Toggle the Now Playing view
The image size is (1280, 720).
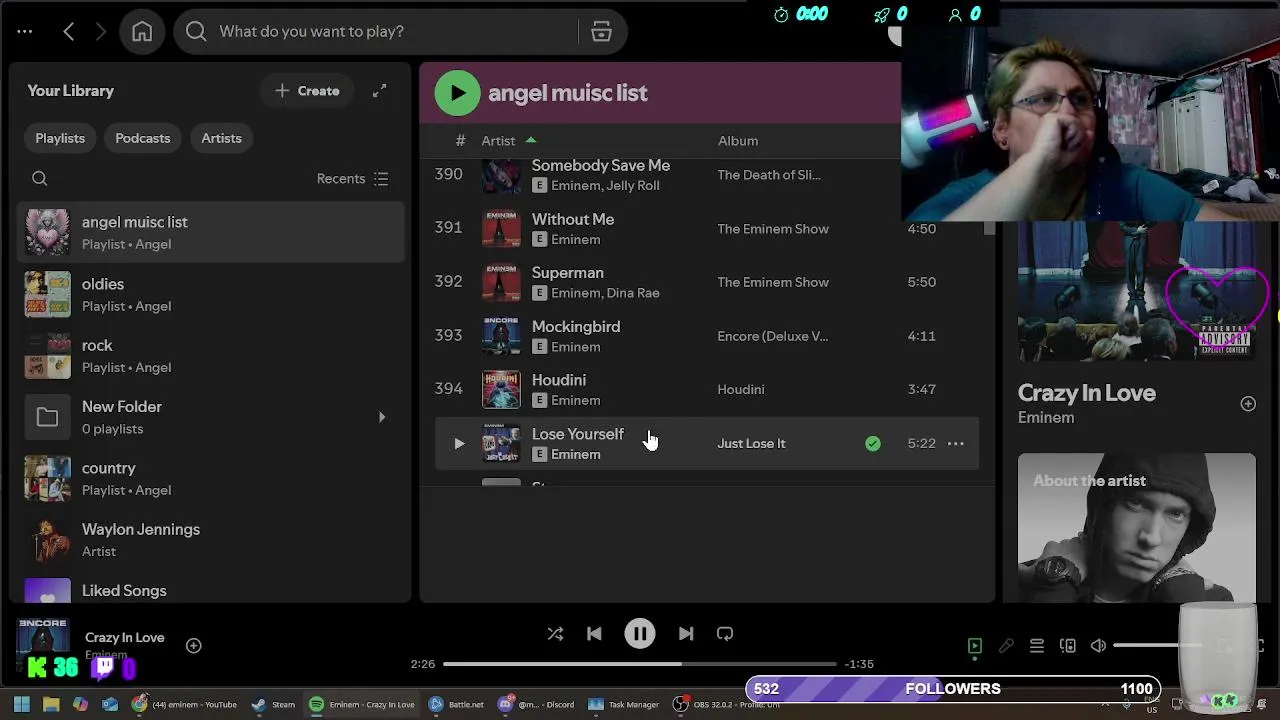[x=975, y=646]
